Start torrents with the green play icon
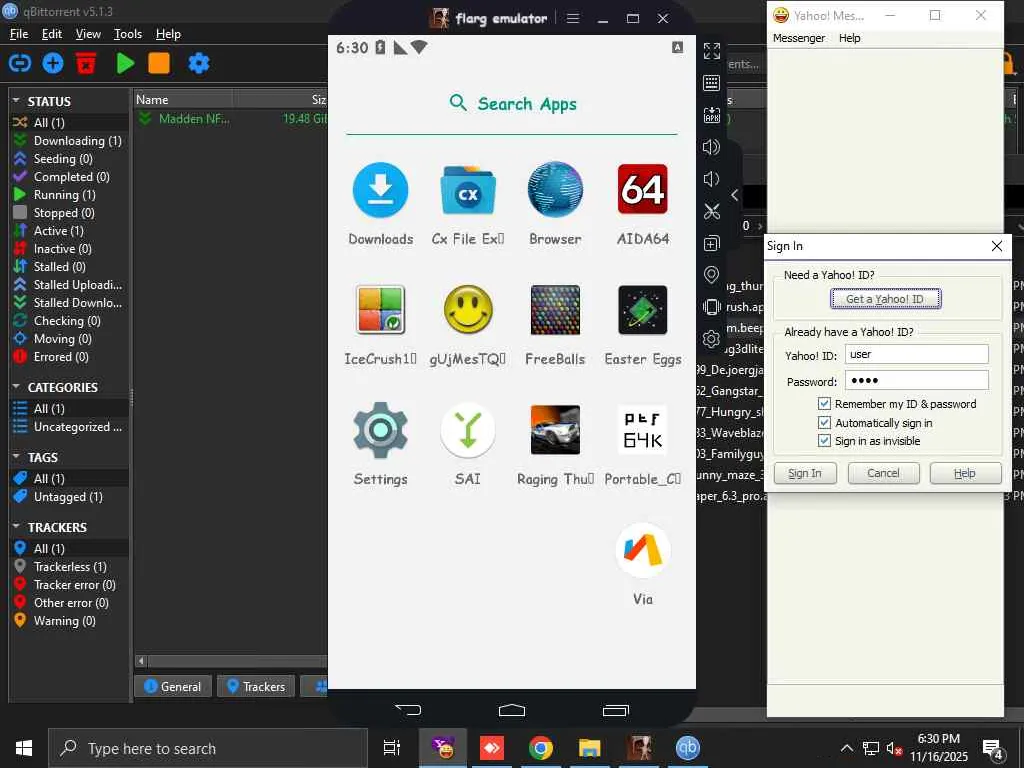 [x=125, y=63]
